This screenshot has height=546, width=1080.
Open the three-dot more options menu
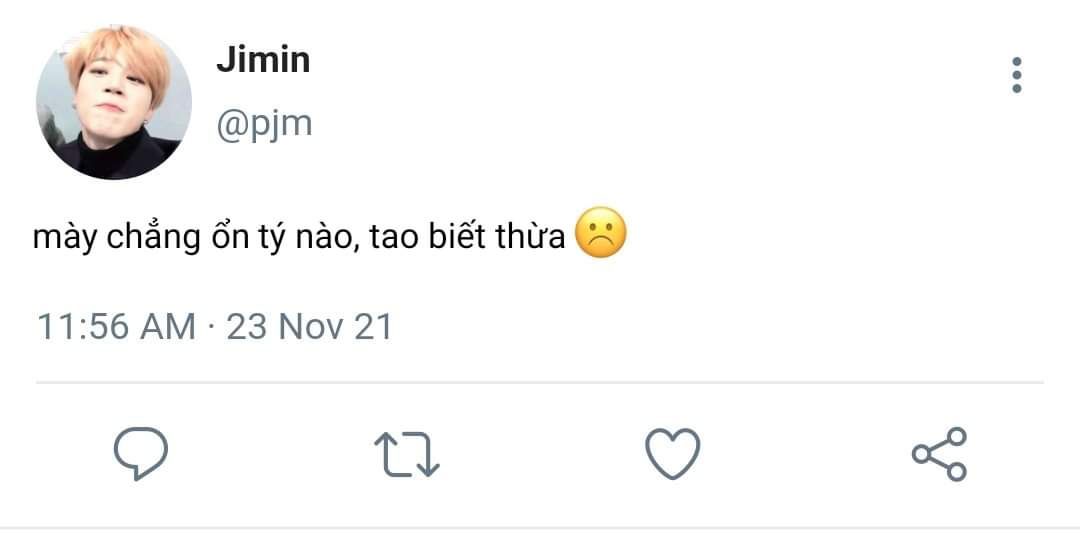point(1017,75)
